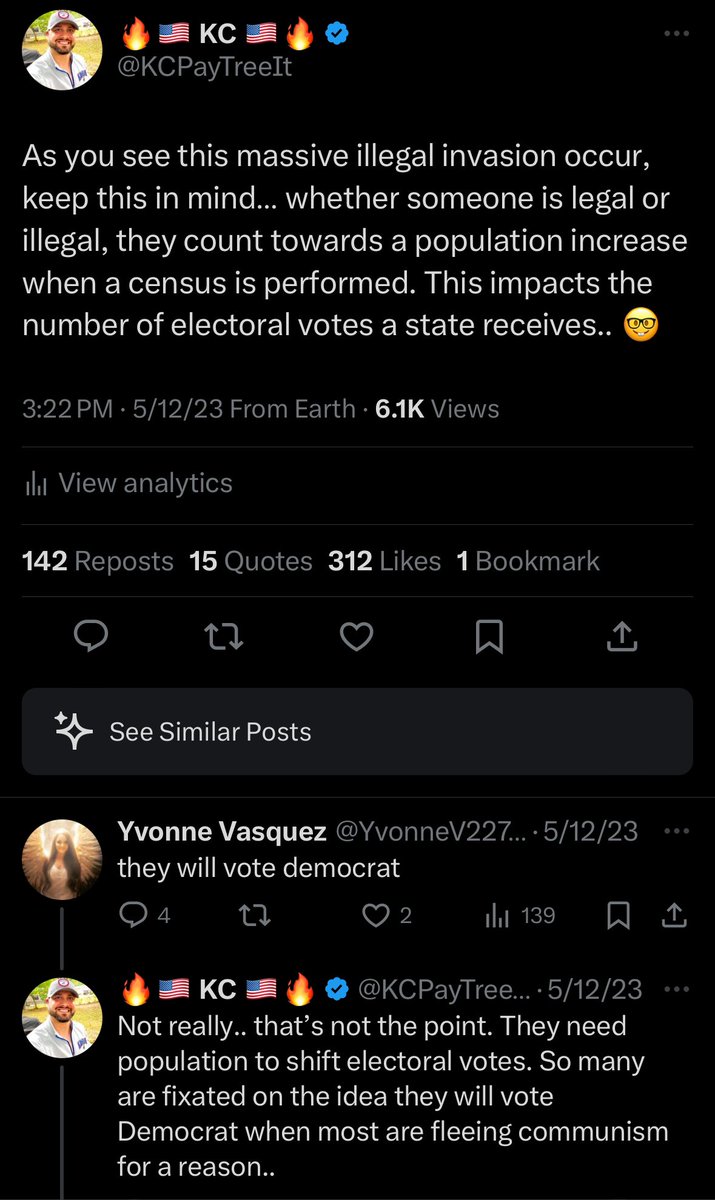Image resolution: width=715 pixels, height=1200 pixels.
Task: Show the 15 Quotes list
Action: click(x=251, y=561)
